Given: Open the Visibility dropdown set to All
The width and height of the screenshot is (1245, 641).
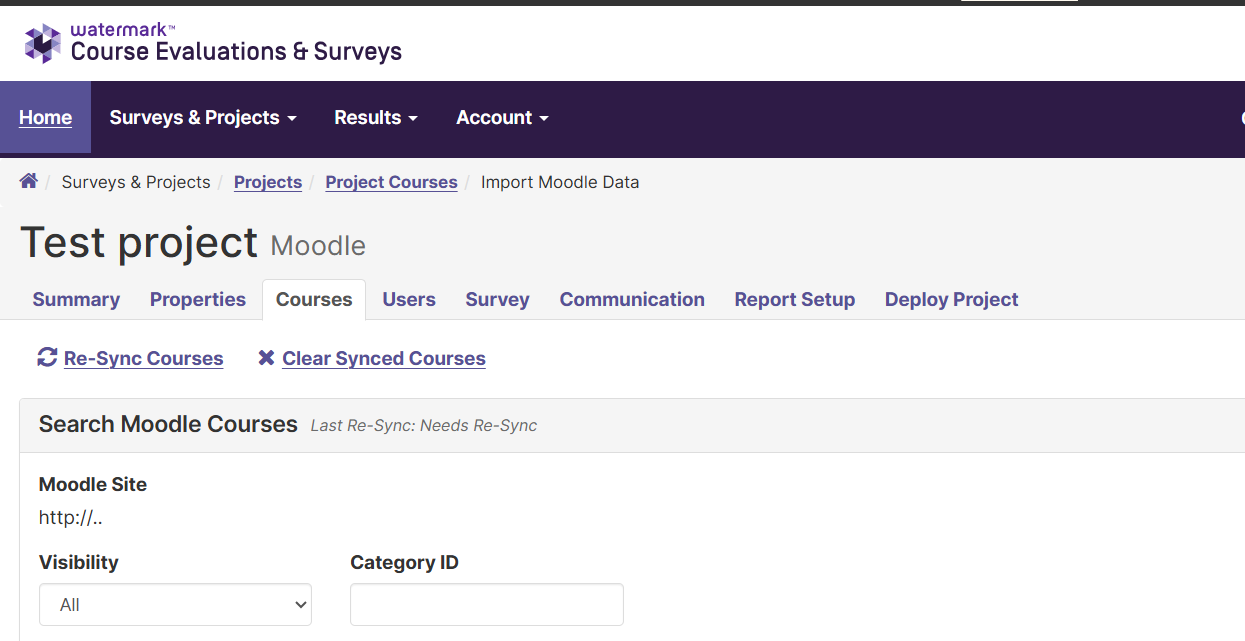Looking at the screenshot, I should [x=175, y=605].
